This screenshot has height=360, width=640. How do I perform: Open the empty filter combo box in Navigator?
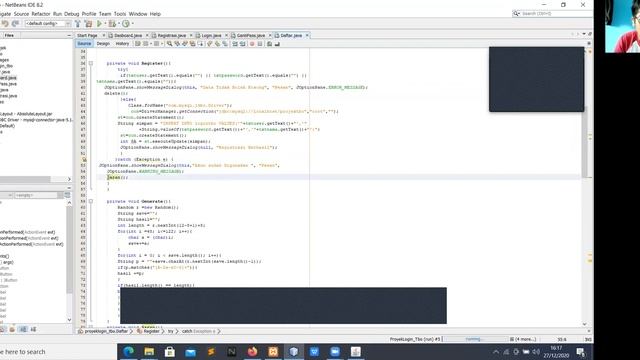coord(39,195)
